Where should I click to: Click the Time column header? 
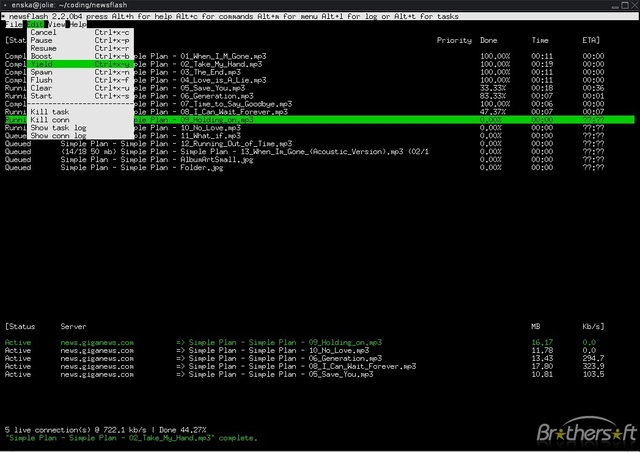tap(540, 40)
